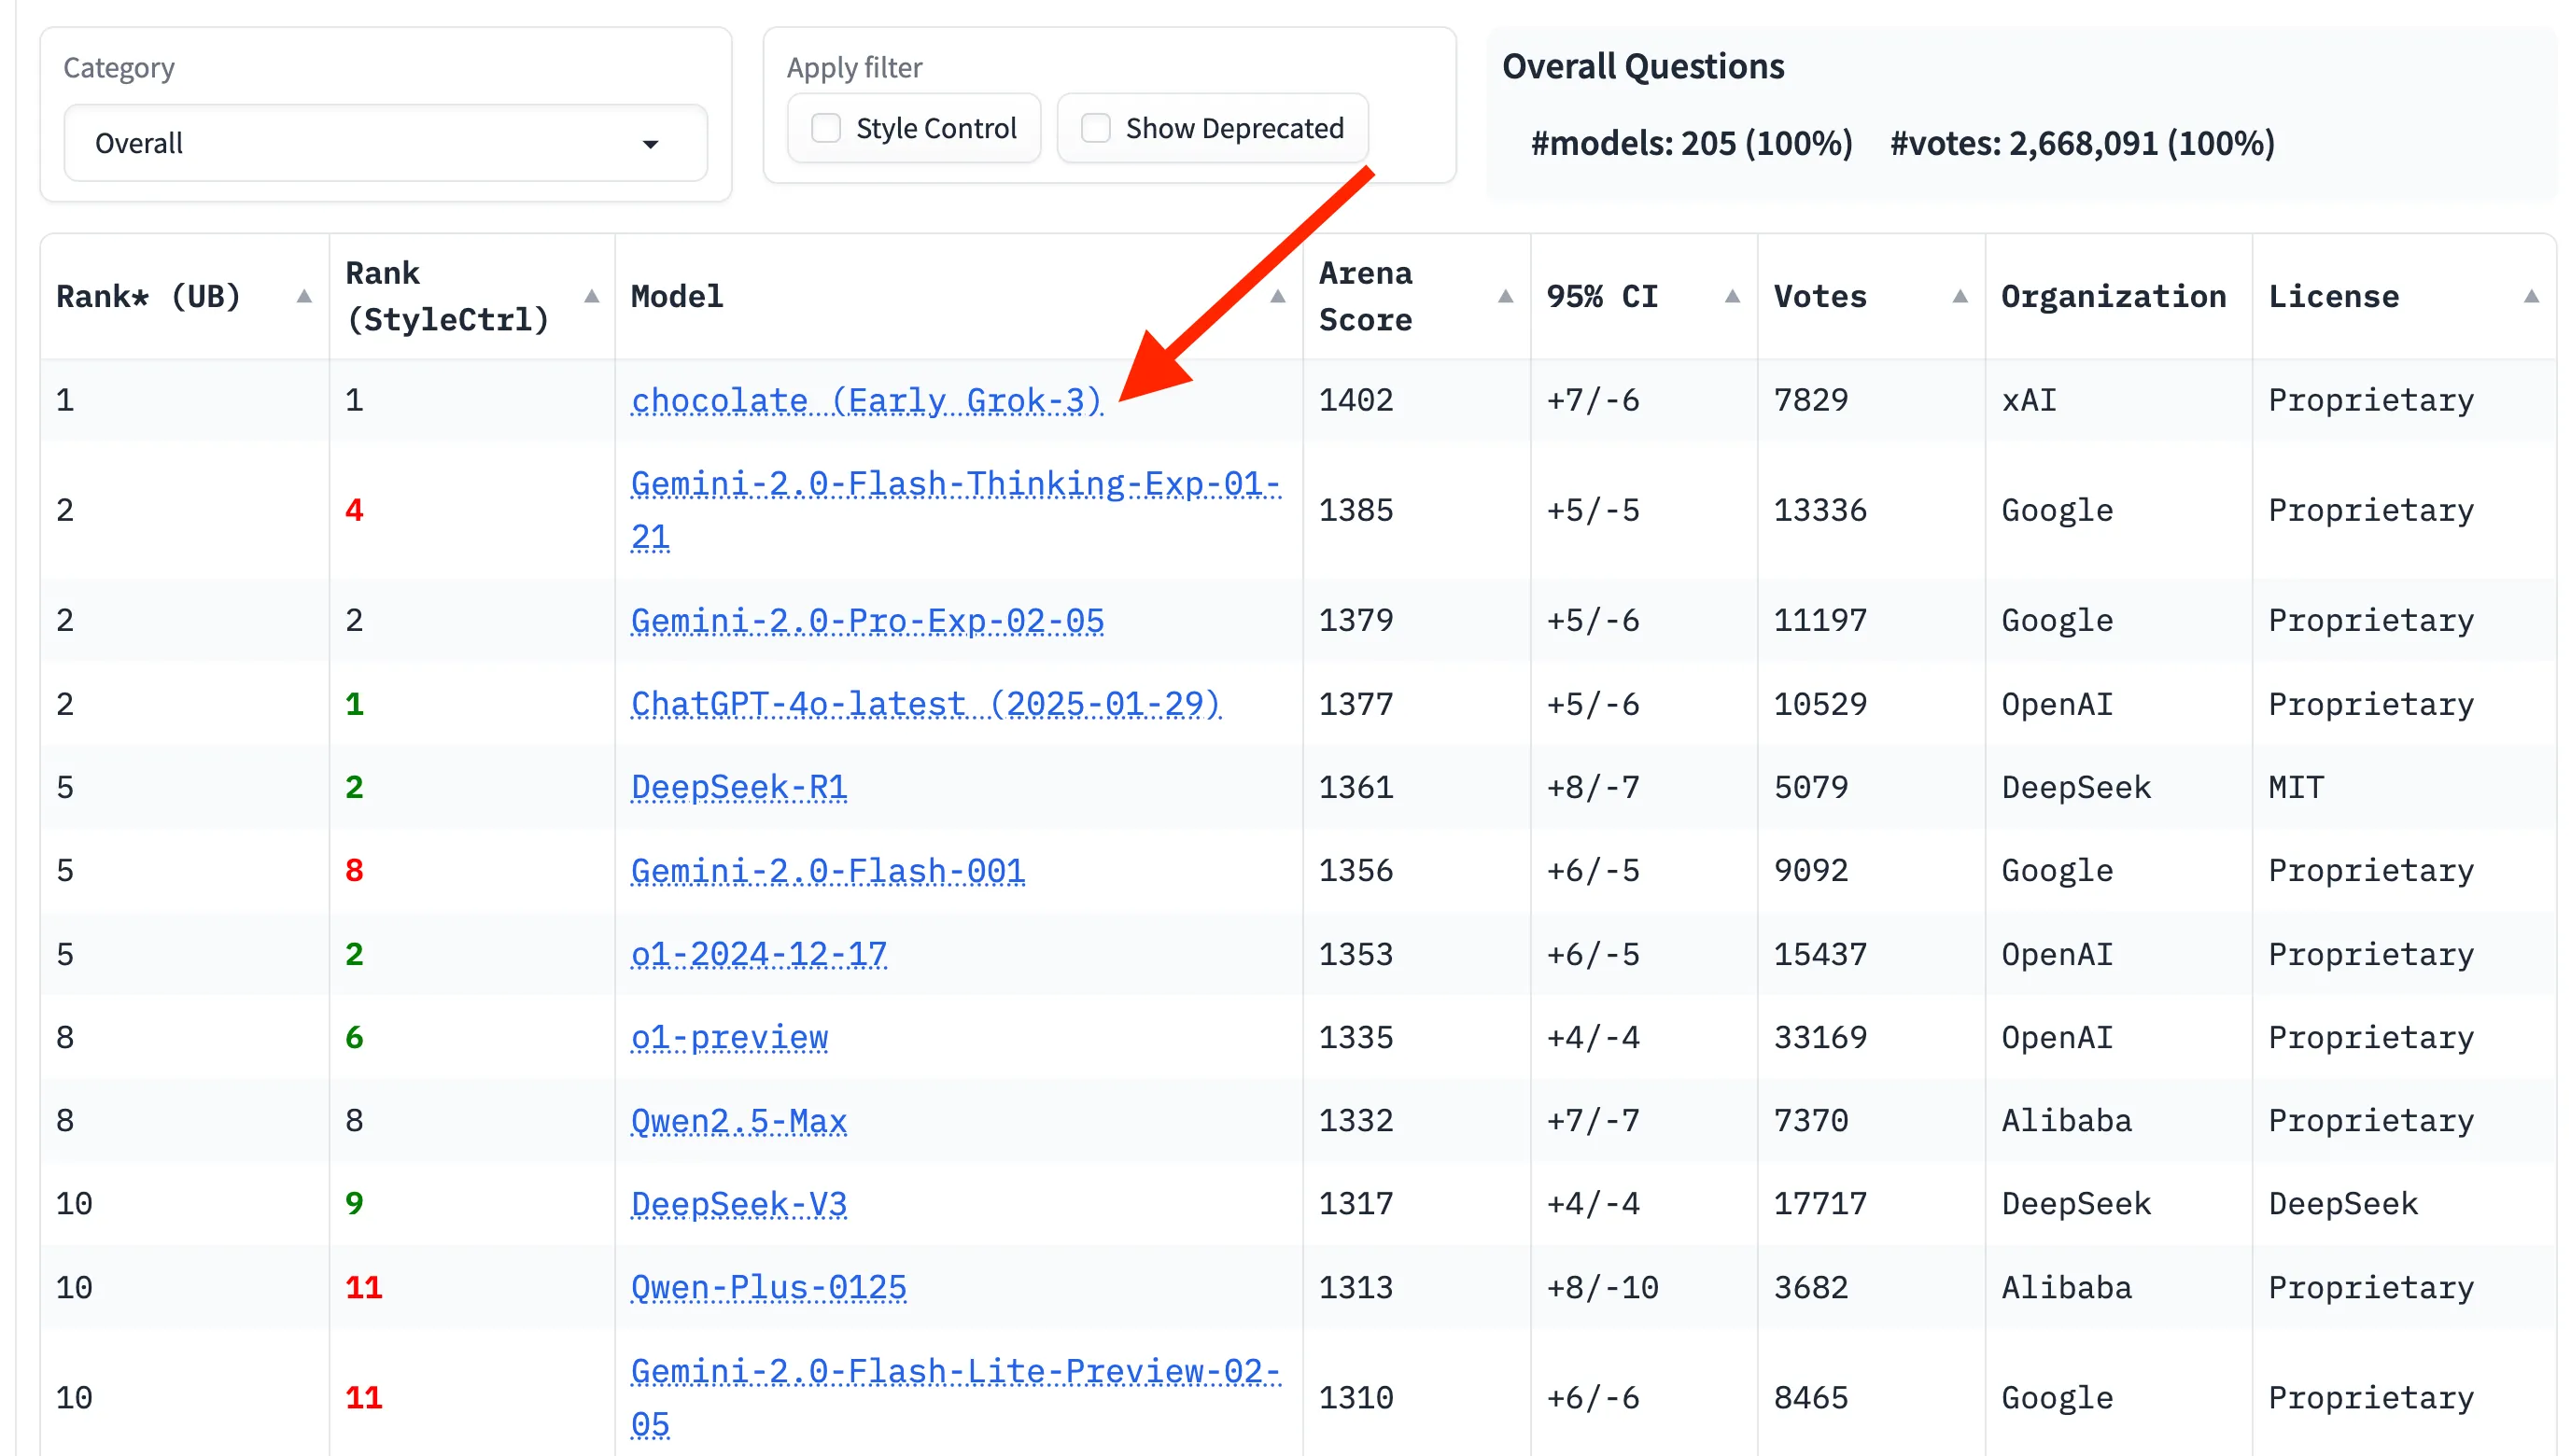Check the Show Deprecated box

pos(1095,128)
